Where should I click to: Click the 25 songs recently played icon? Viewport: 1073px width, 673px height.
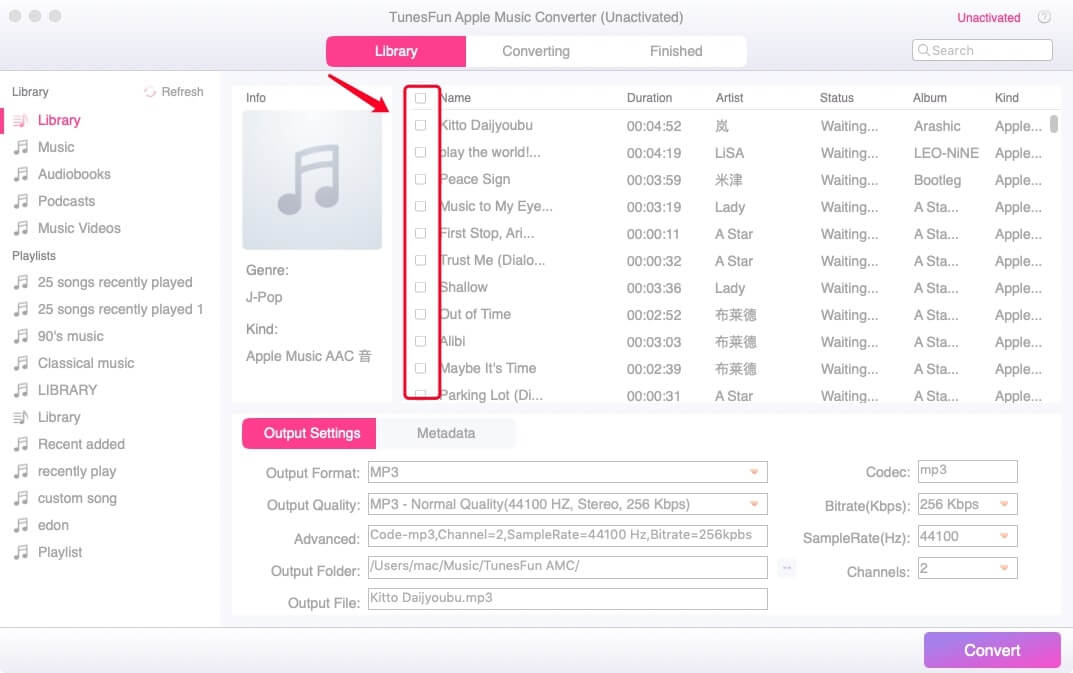pos(21,282)
